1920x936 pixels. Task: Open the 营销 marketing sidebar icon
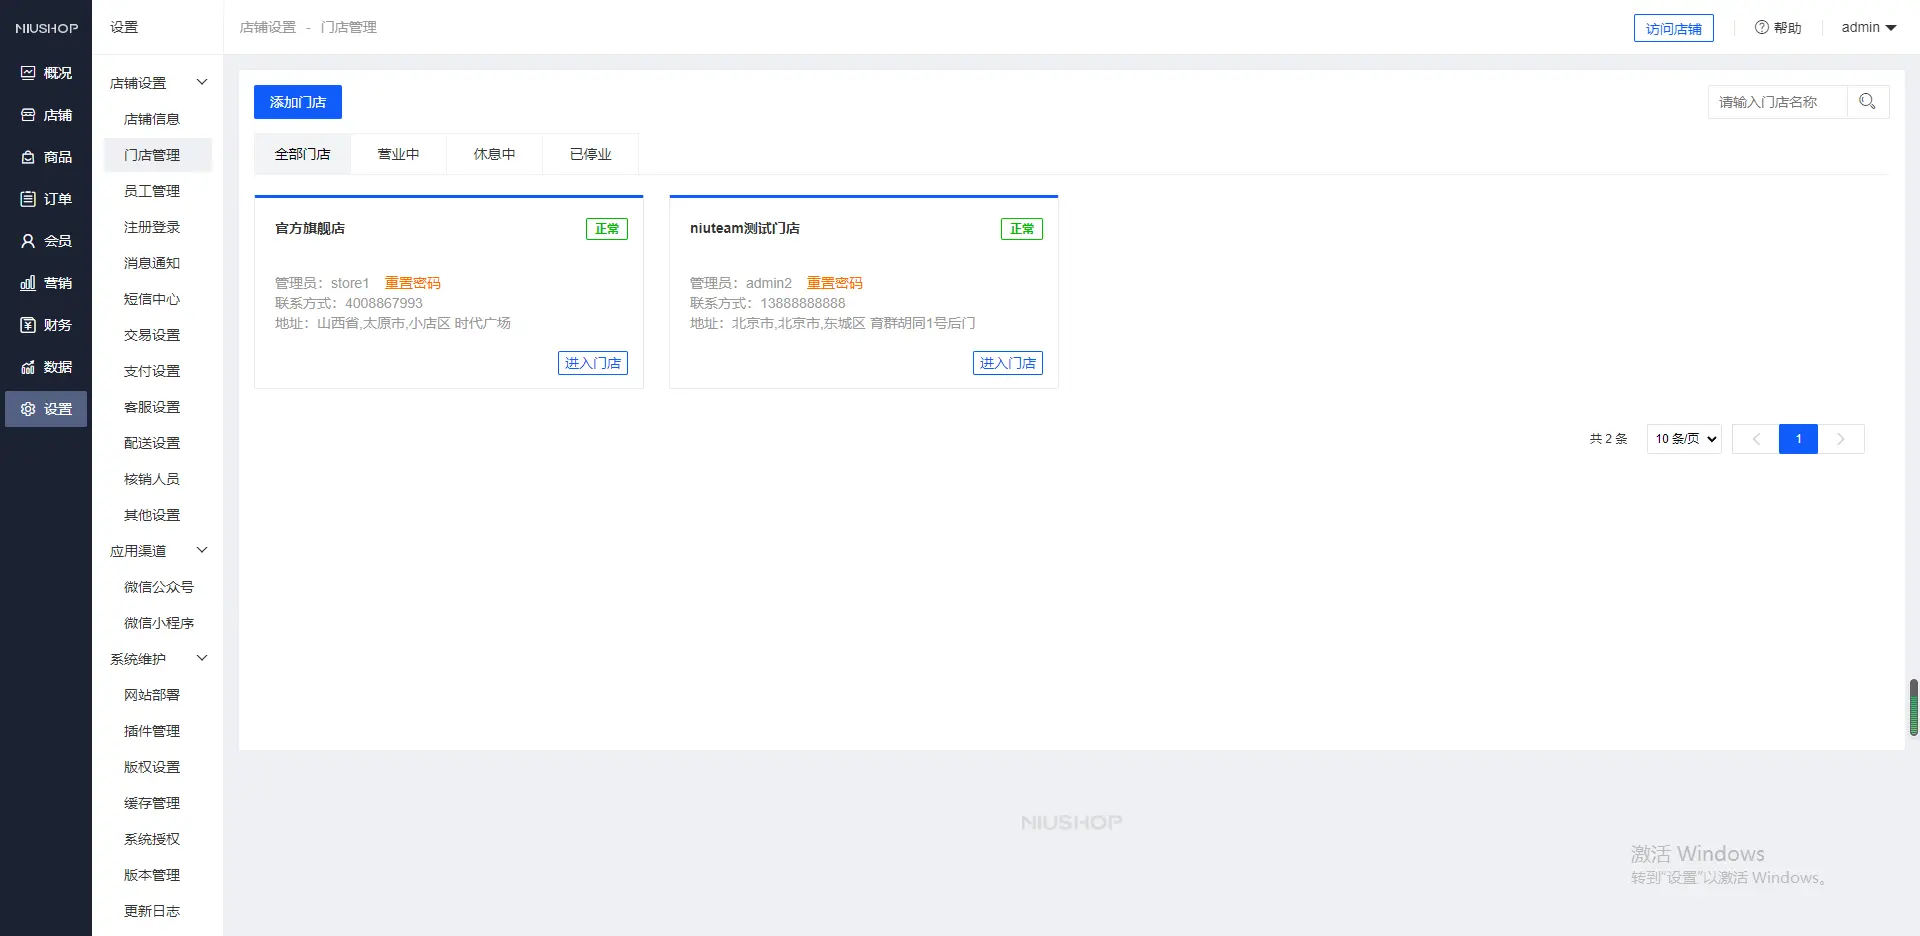click(28, 283)
